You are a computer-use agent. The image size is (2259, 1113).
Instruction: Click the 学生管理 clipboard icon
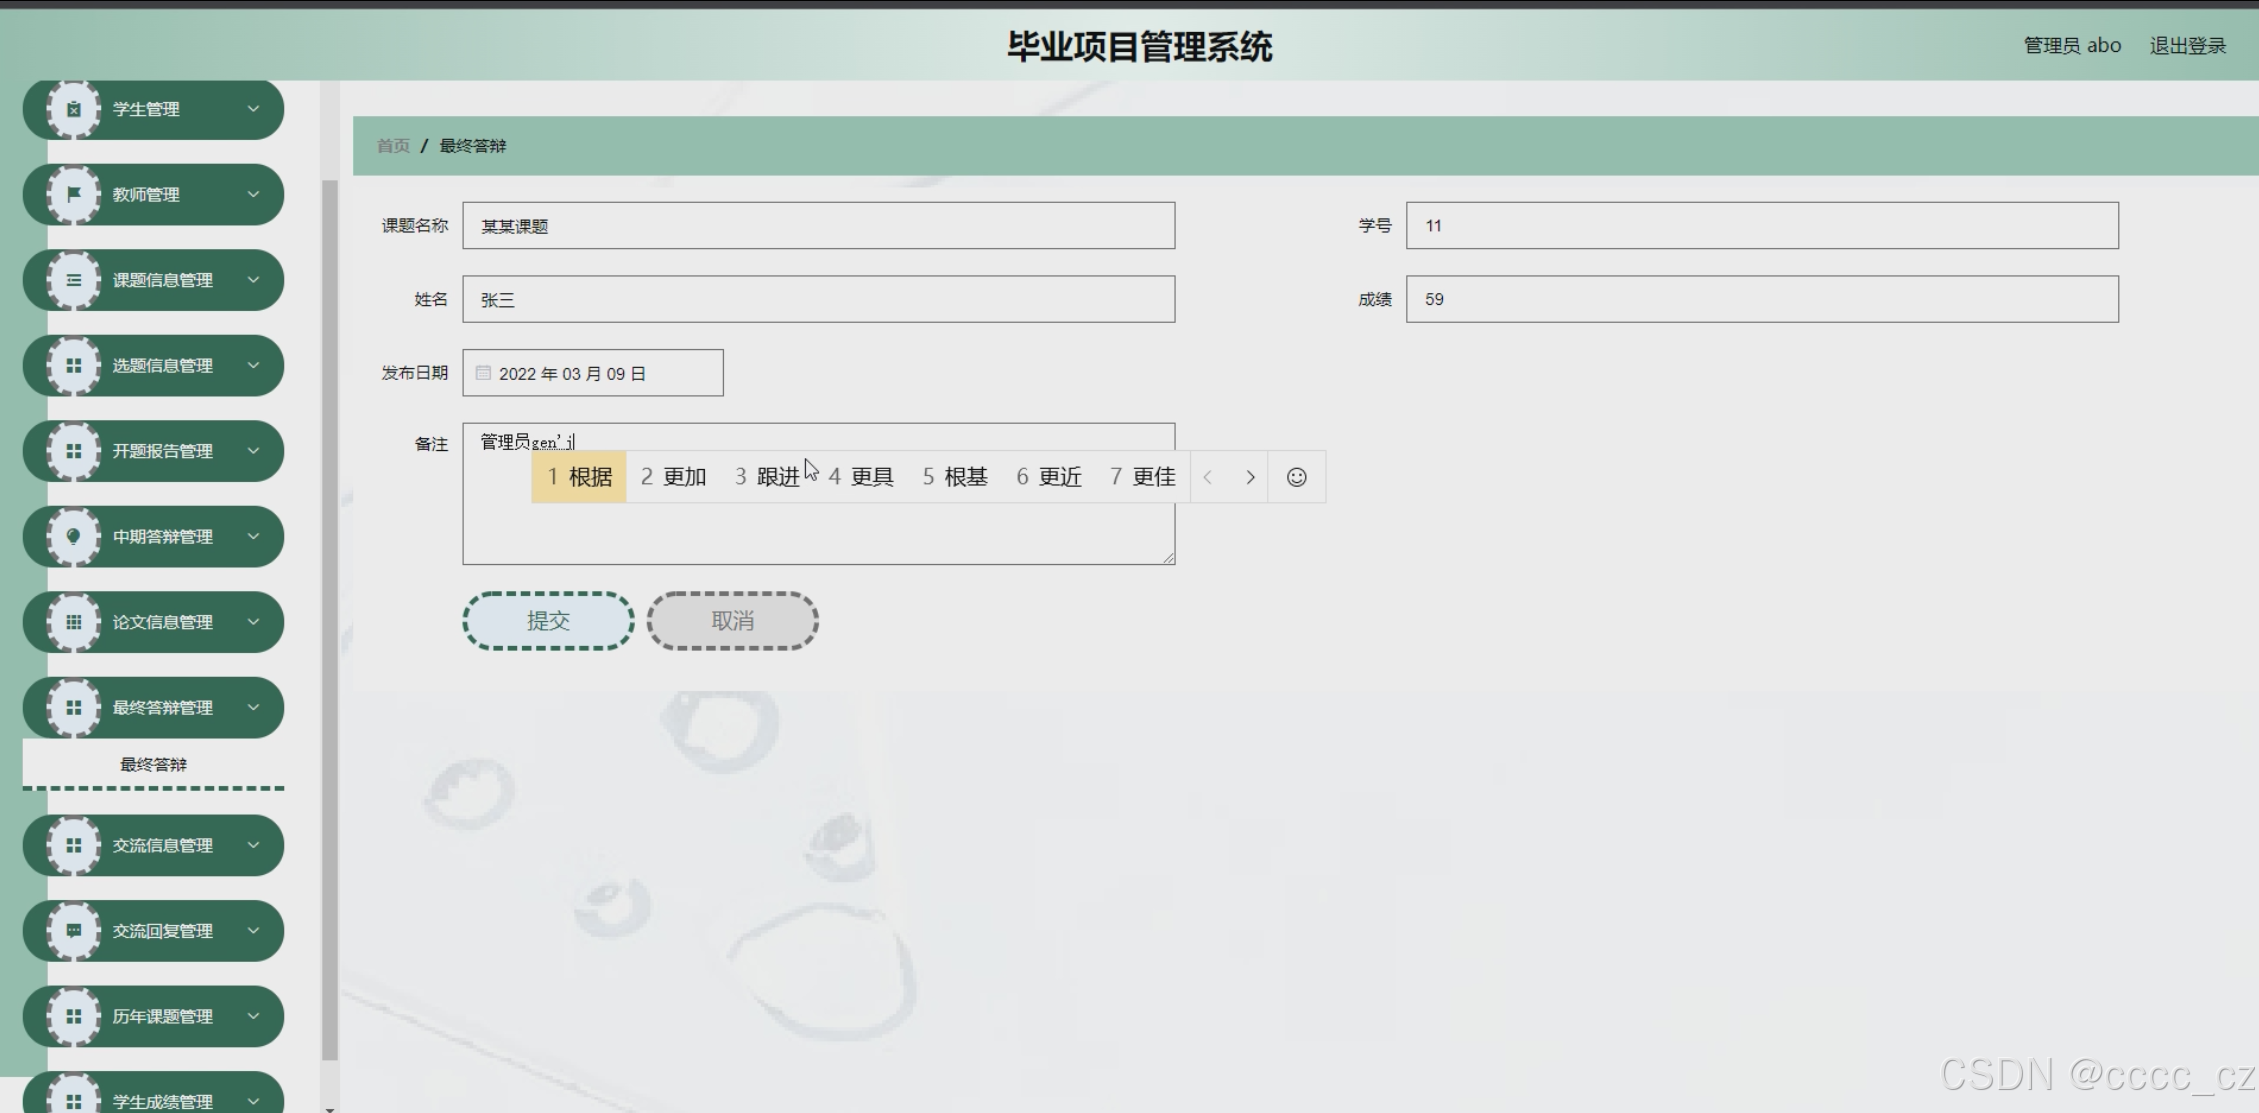[74, 109]
